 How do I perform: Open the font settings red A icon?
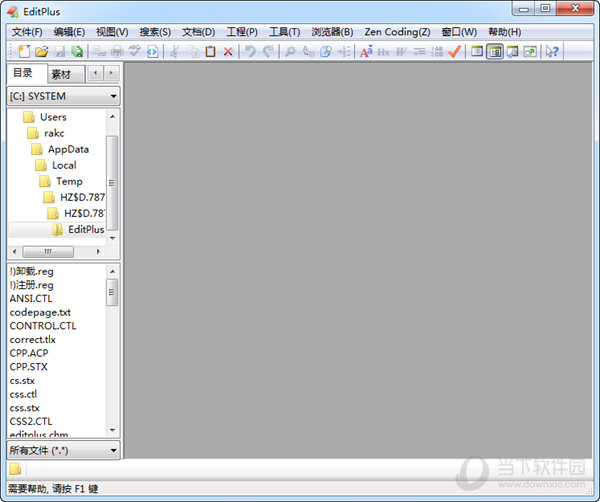pos(366,51)
